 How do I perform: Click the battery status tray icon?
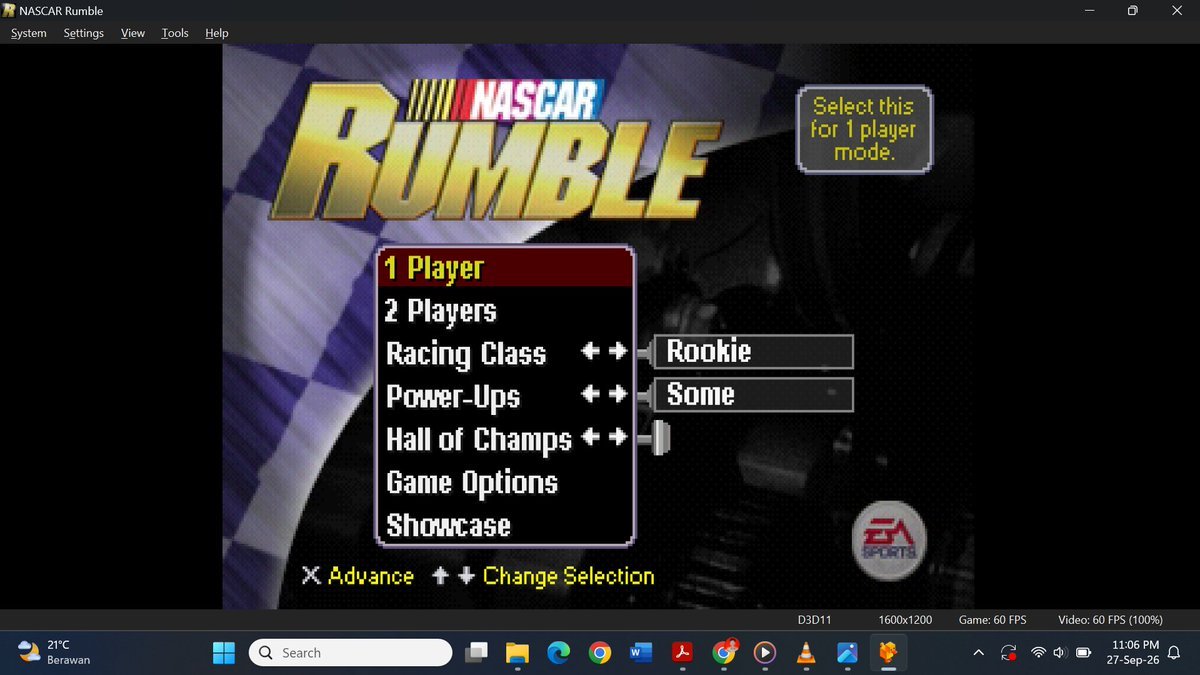tap(1083, 653)
